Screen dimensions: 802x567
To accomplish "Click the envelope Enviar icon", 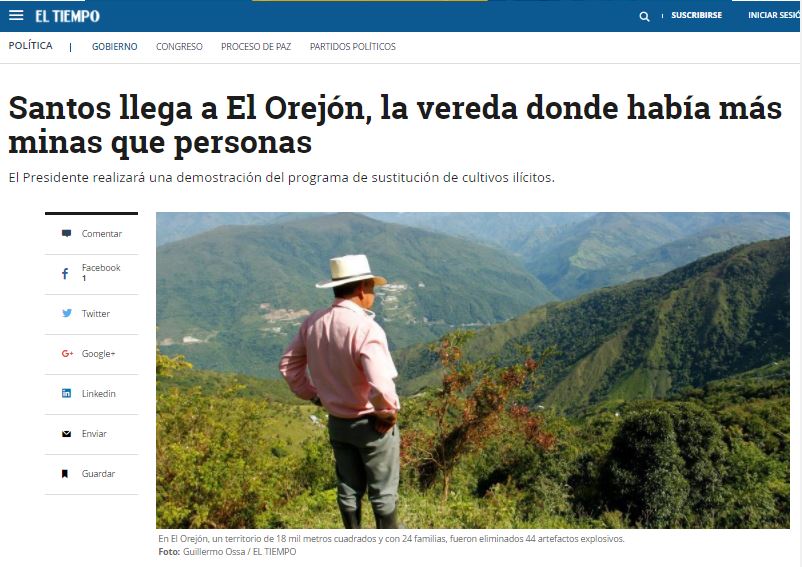I will click(66, 434).
